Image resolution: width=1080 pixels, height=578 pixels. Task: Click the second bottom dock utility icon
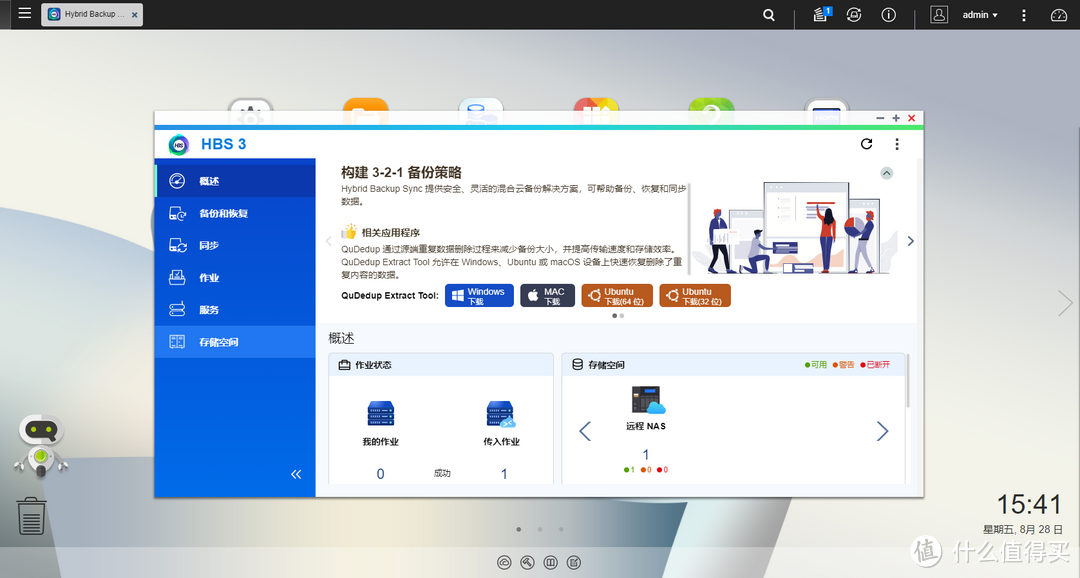[x=527, y=563]
